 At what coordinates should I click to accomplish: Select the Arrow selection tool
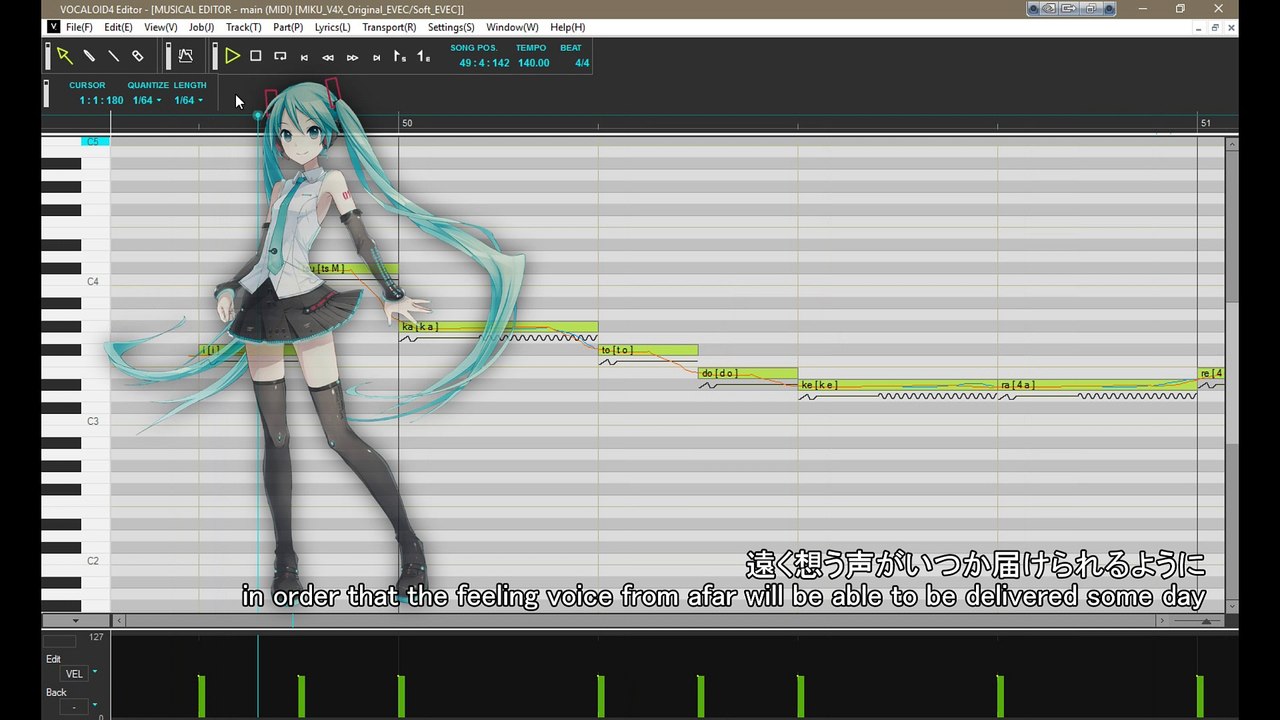click(64, 56)
